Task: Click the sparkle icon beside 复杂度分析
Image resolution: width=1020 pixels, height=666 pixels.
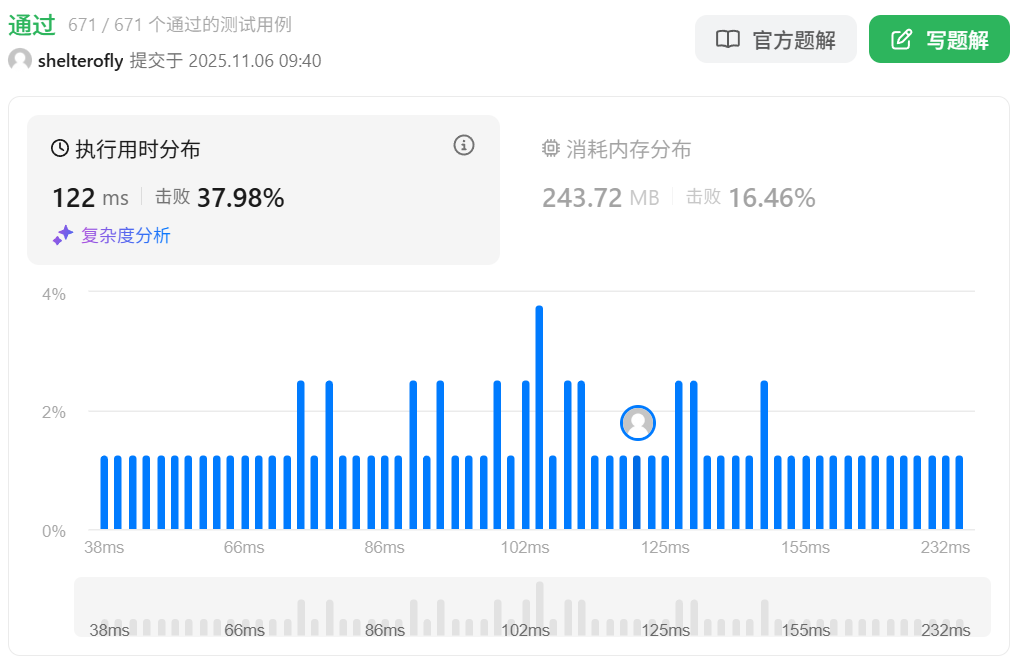Action: click(x=63, y=235)
